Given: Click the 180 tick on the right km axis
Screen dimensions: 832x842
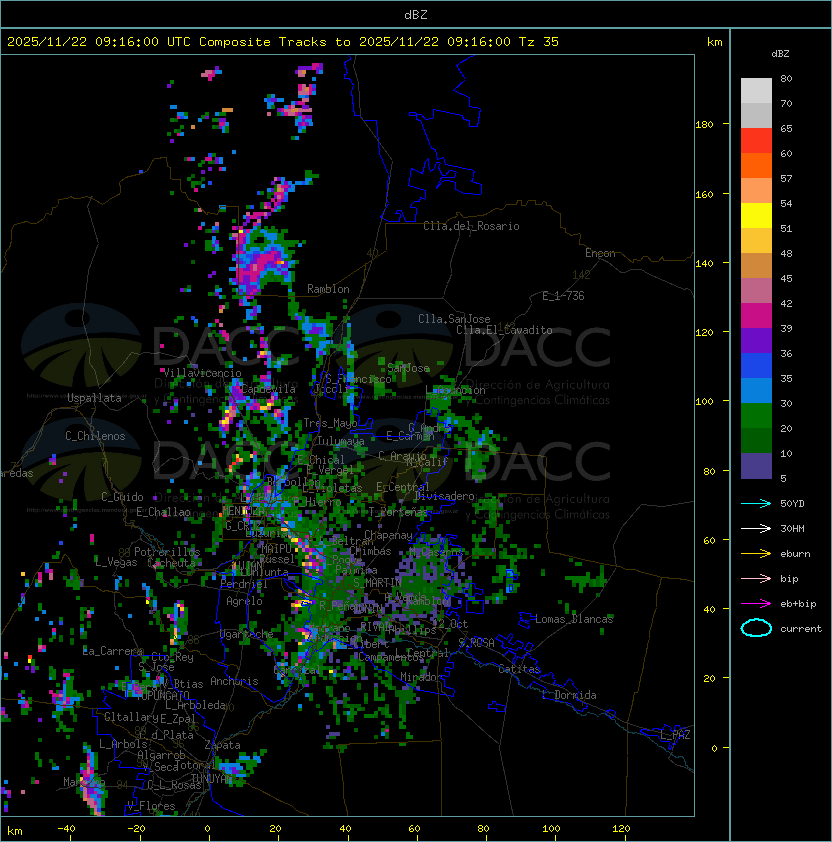Looking at the screenshot, I should pos(704,124).
